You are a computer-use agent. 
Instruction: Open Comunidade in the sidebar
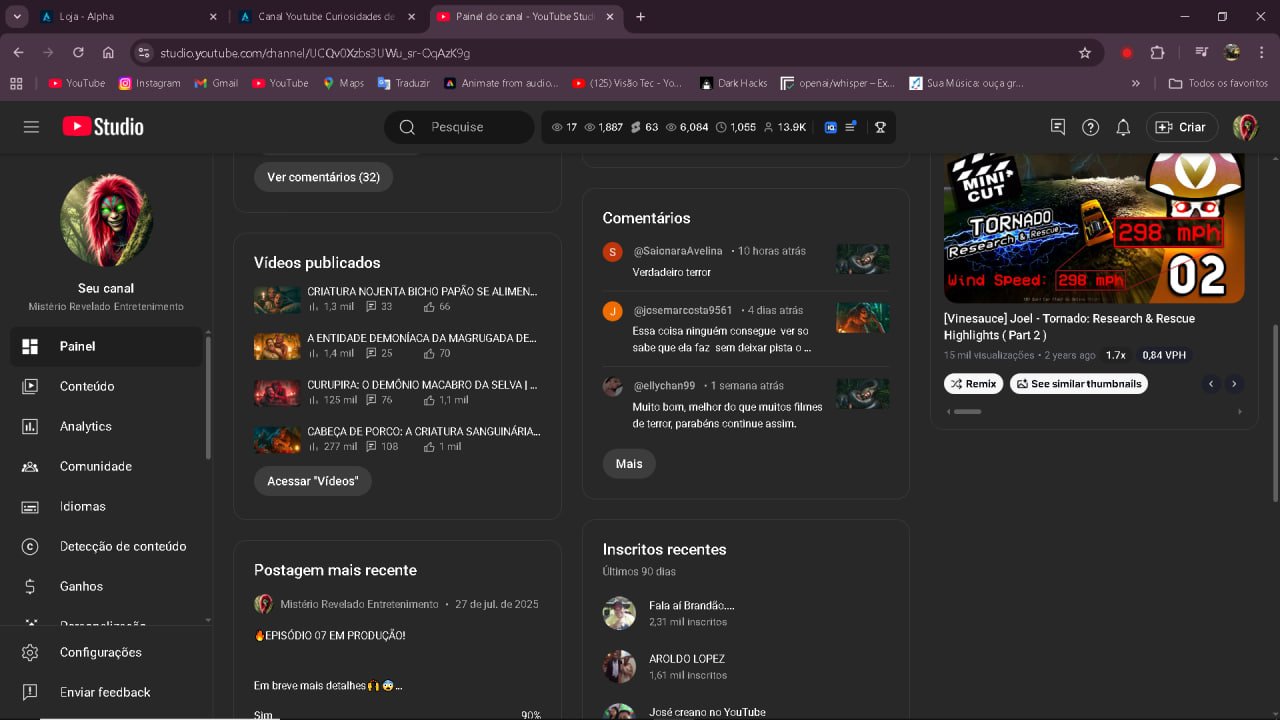(x=106, y=466)
